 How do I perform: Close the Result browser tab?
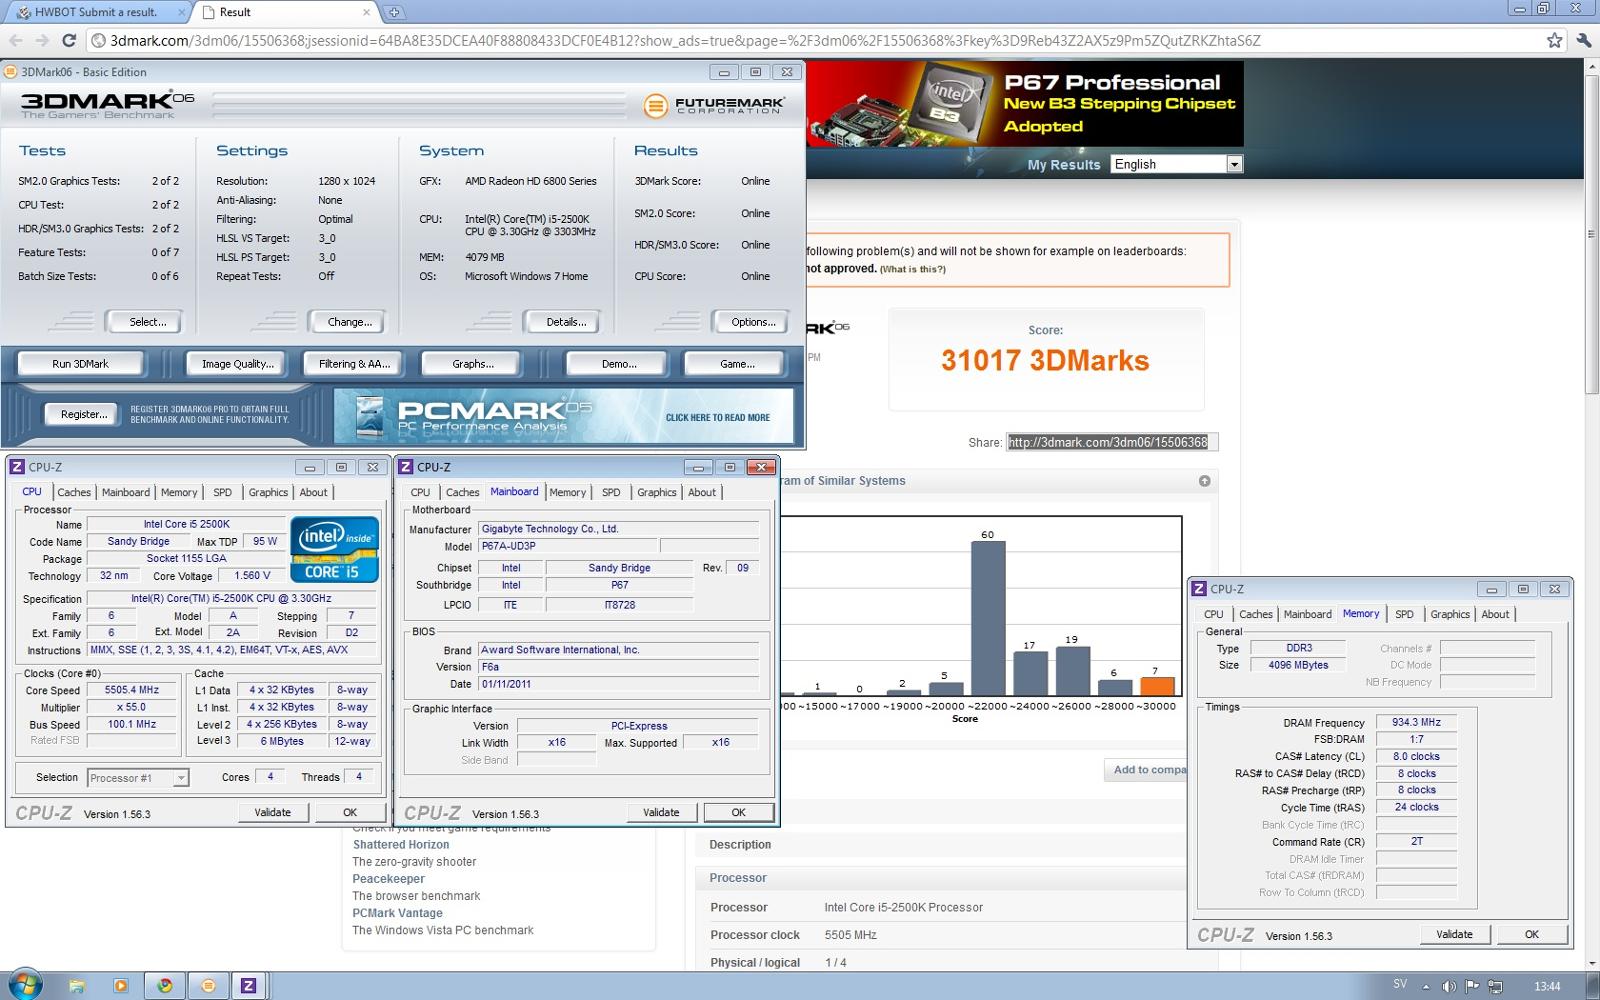(367, 13)
